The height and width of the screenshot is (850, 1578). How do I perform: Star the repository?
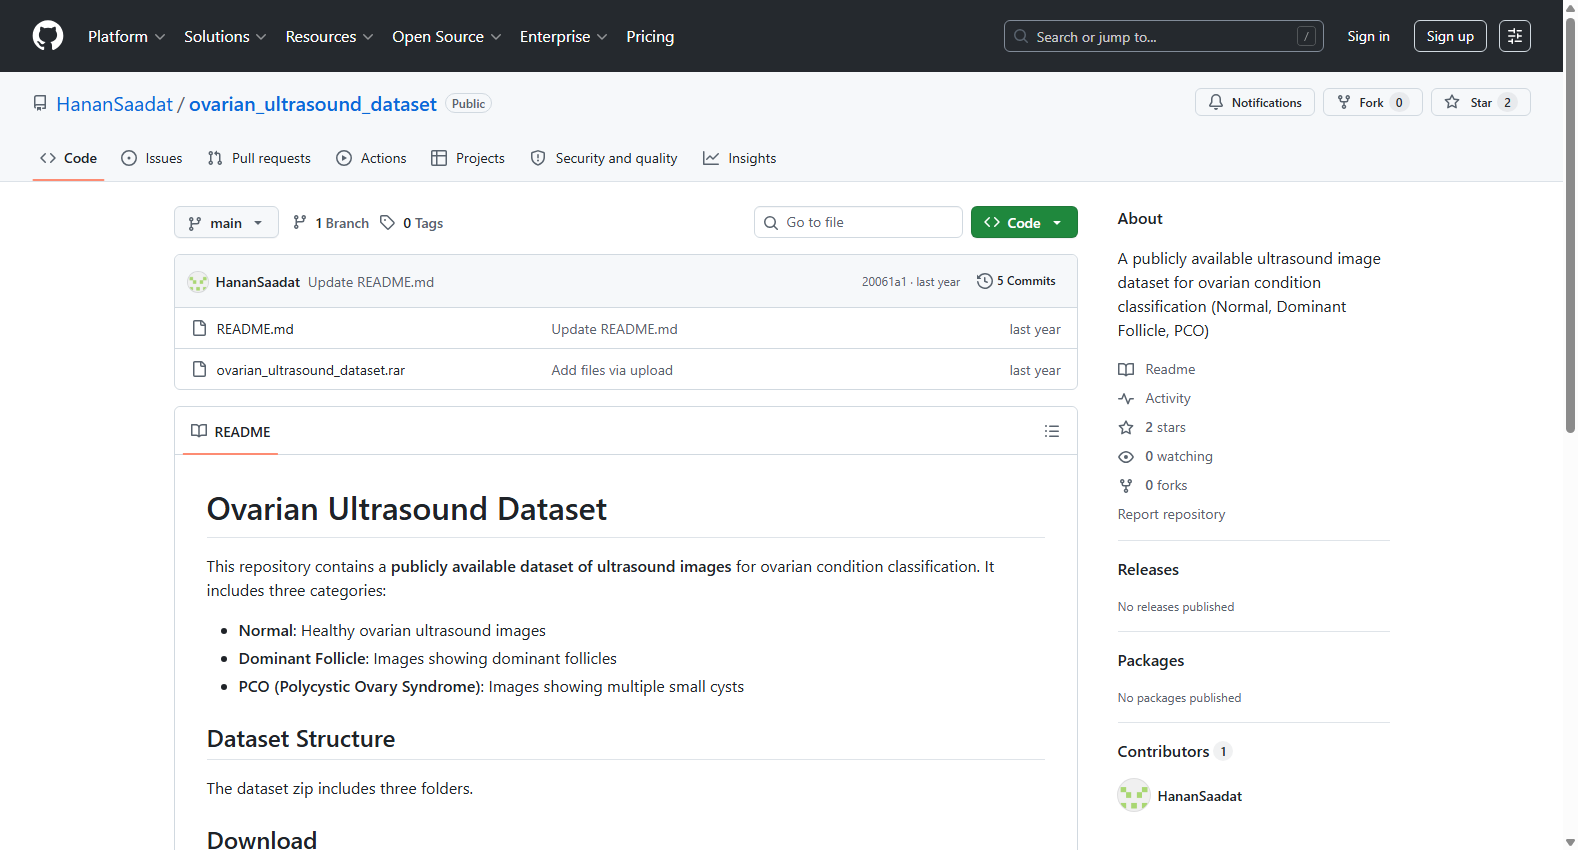[1481, 102]
